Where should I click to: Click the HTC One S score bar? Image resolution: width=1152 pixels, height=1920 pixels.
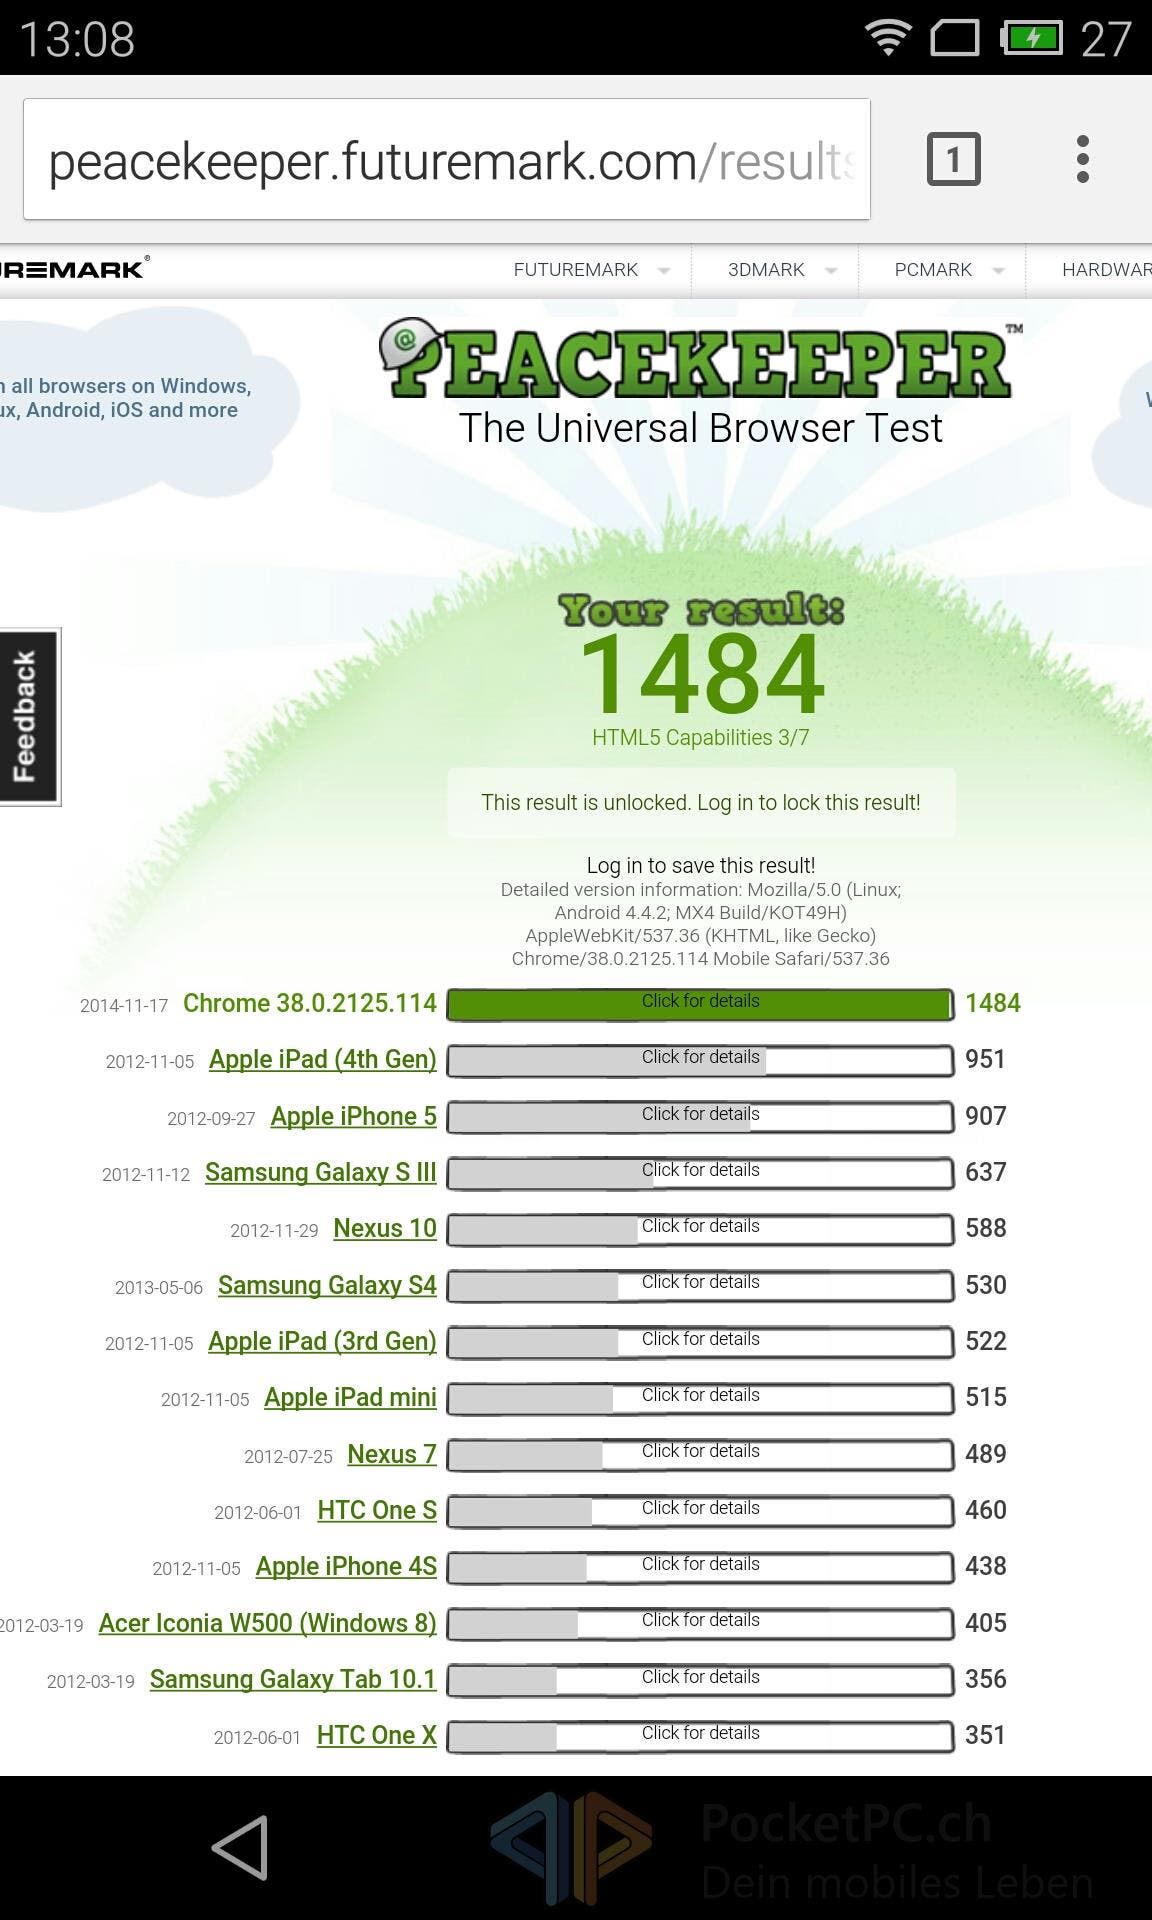[700, 1511]
